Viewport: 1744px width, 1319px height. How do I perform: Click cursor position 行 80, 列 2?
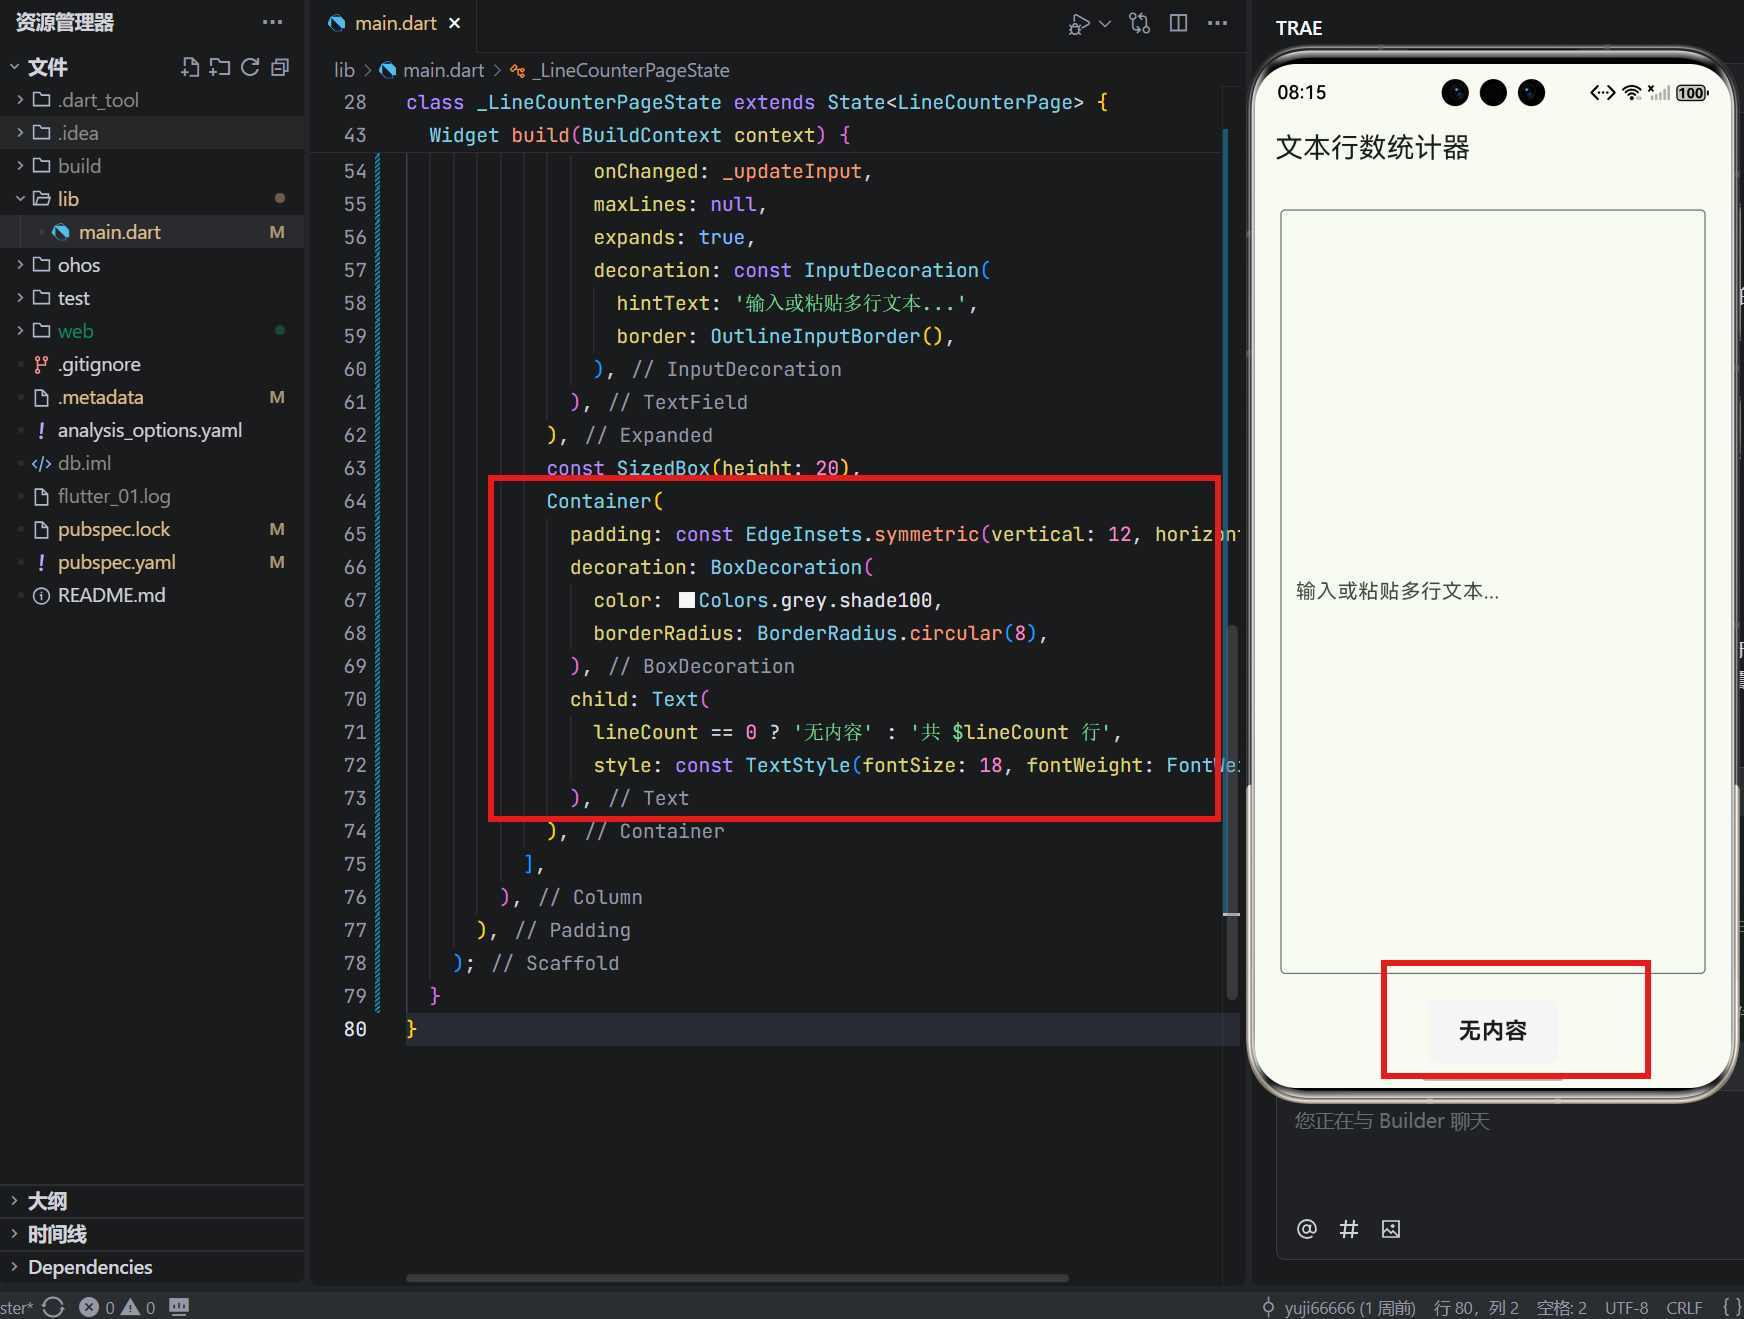[1475, 1307]
